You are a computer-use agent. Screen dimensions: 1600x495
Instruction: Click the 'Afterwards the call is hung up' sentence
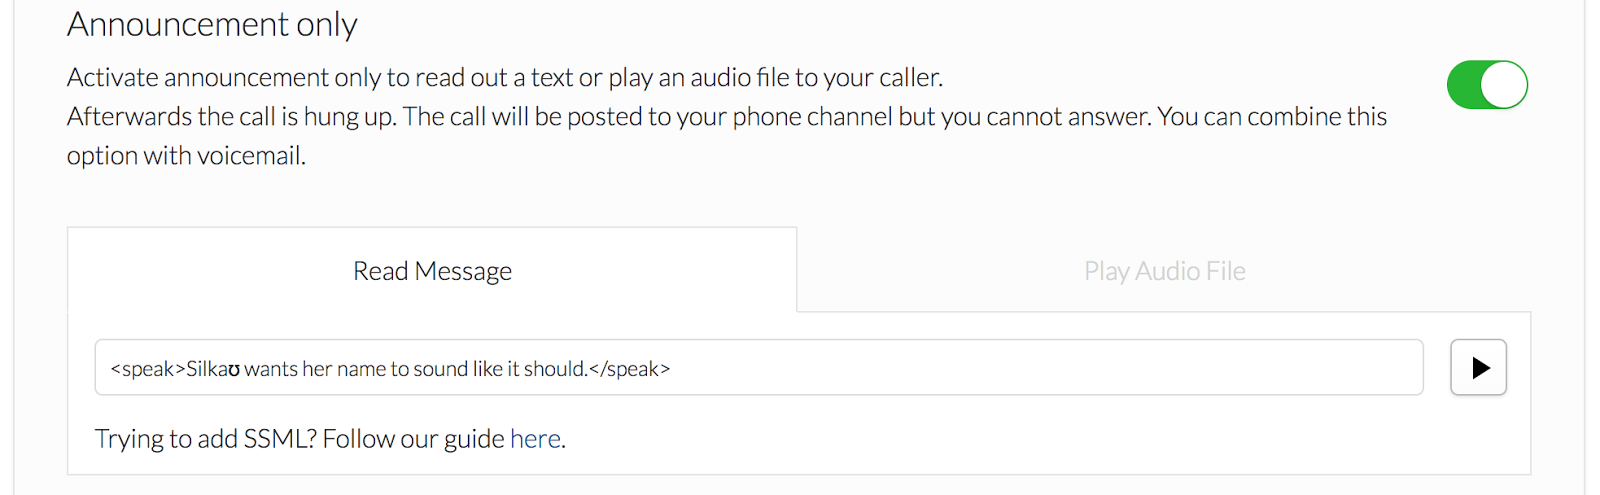tap(231, 117)
